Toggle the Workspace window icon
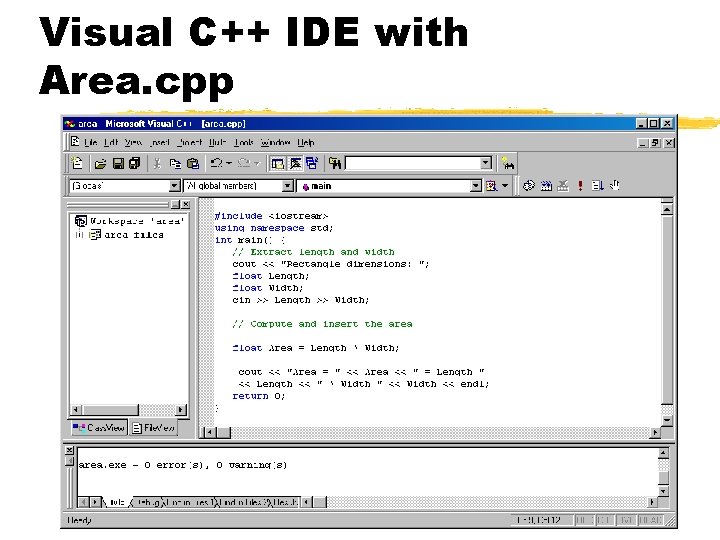 [x=277, y=163]
